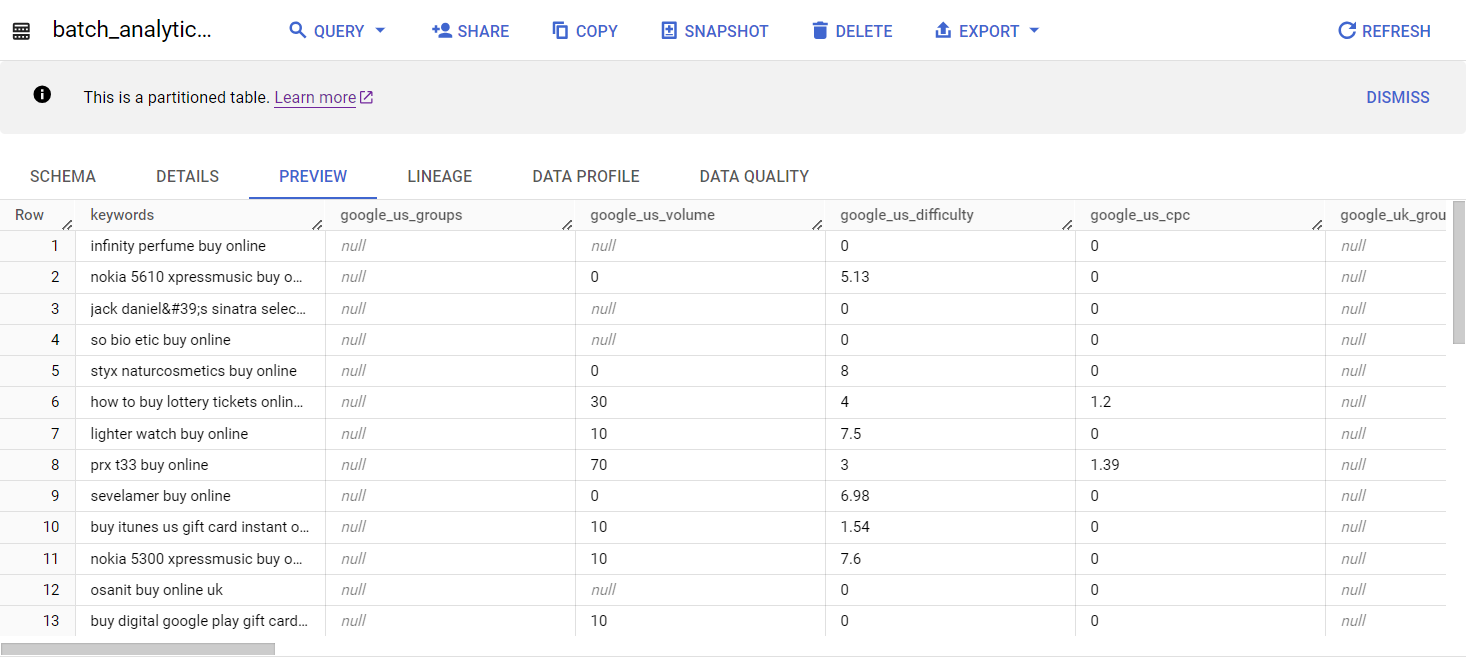
Task: Select the Export icon
Action: (x=941, y=30)
